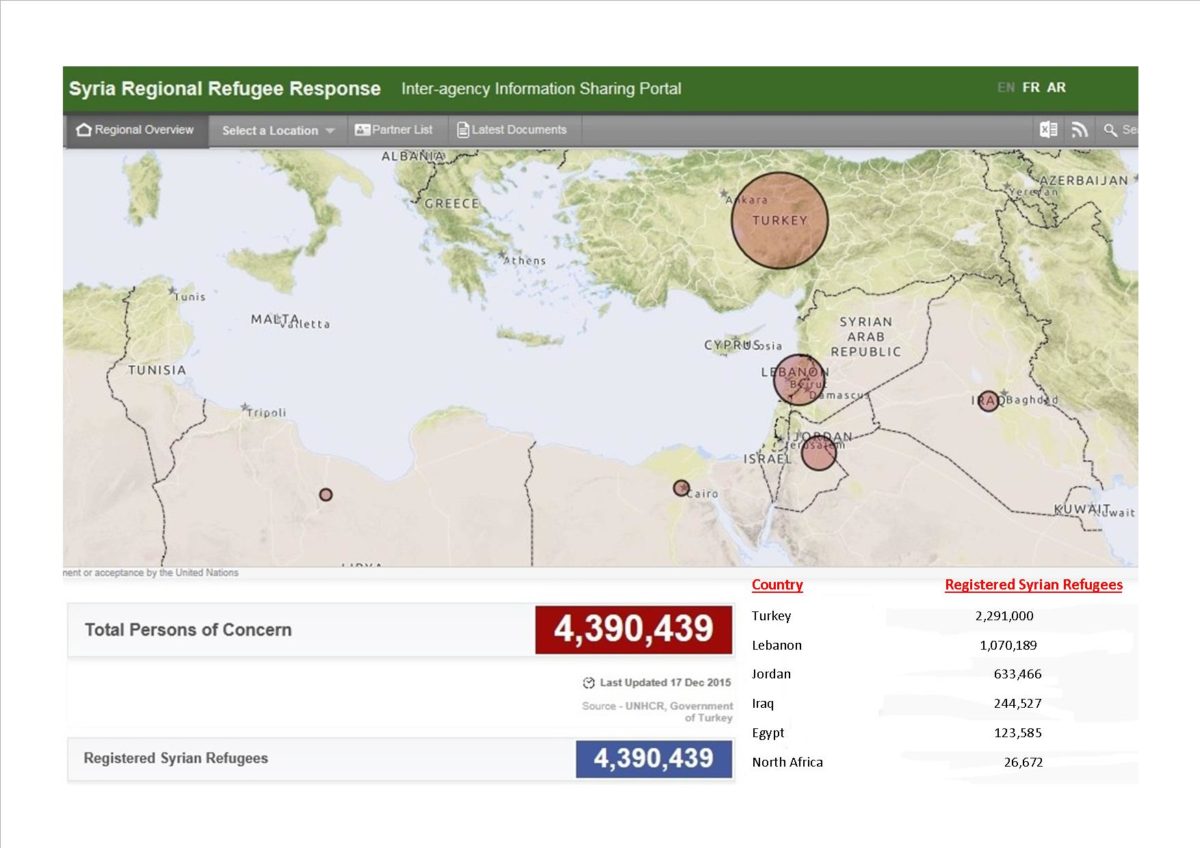Select the Iraq circle marker near Baghdad
Screen dimensions: 1200x848
[988, 401]
